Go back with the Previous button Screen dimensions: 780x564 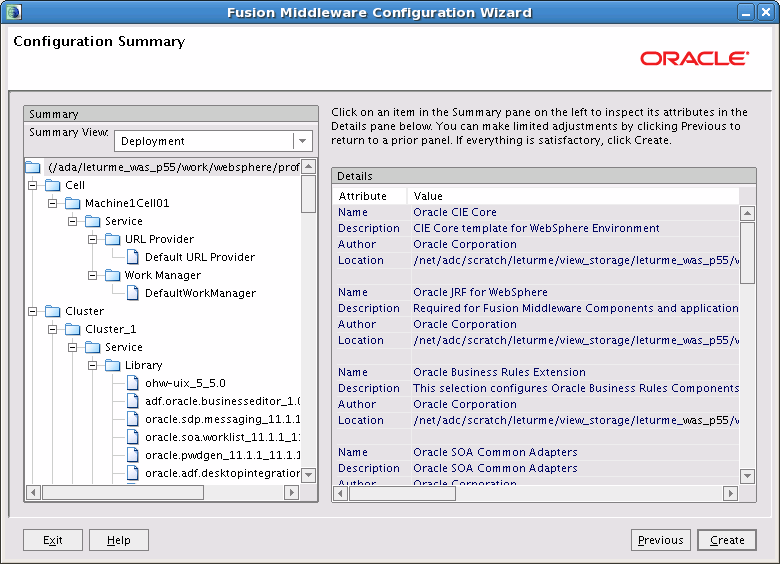(x=661, y=540)
